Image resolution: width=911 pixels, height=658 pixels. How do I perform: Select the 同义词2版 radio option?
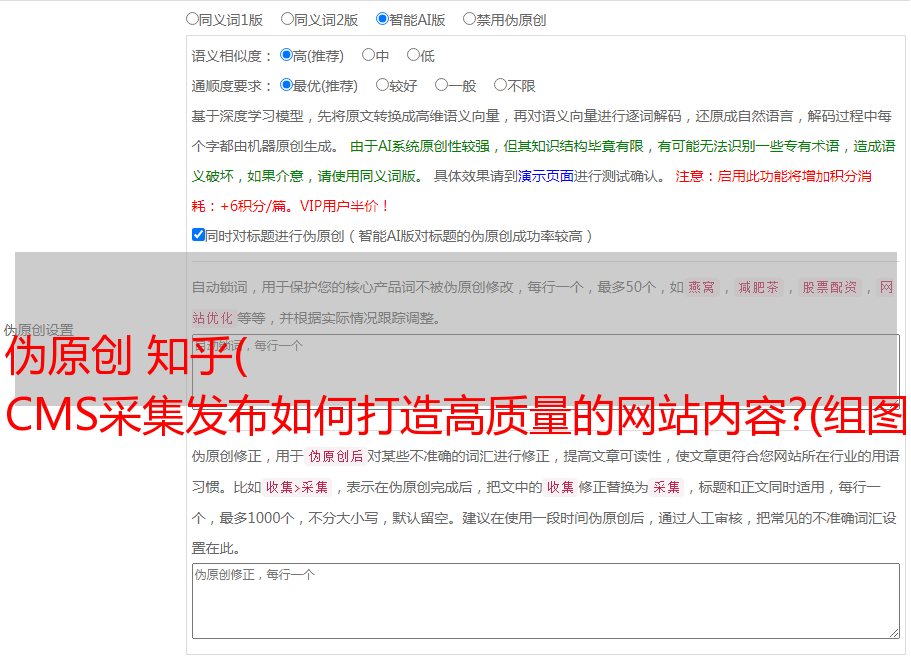(x=287, y=19)
